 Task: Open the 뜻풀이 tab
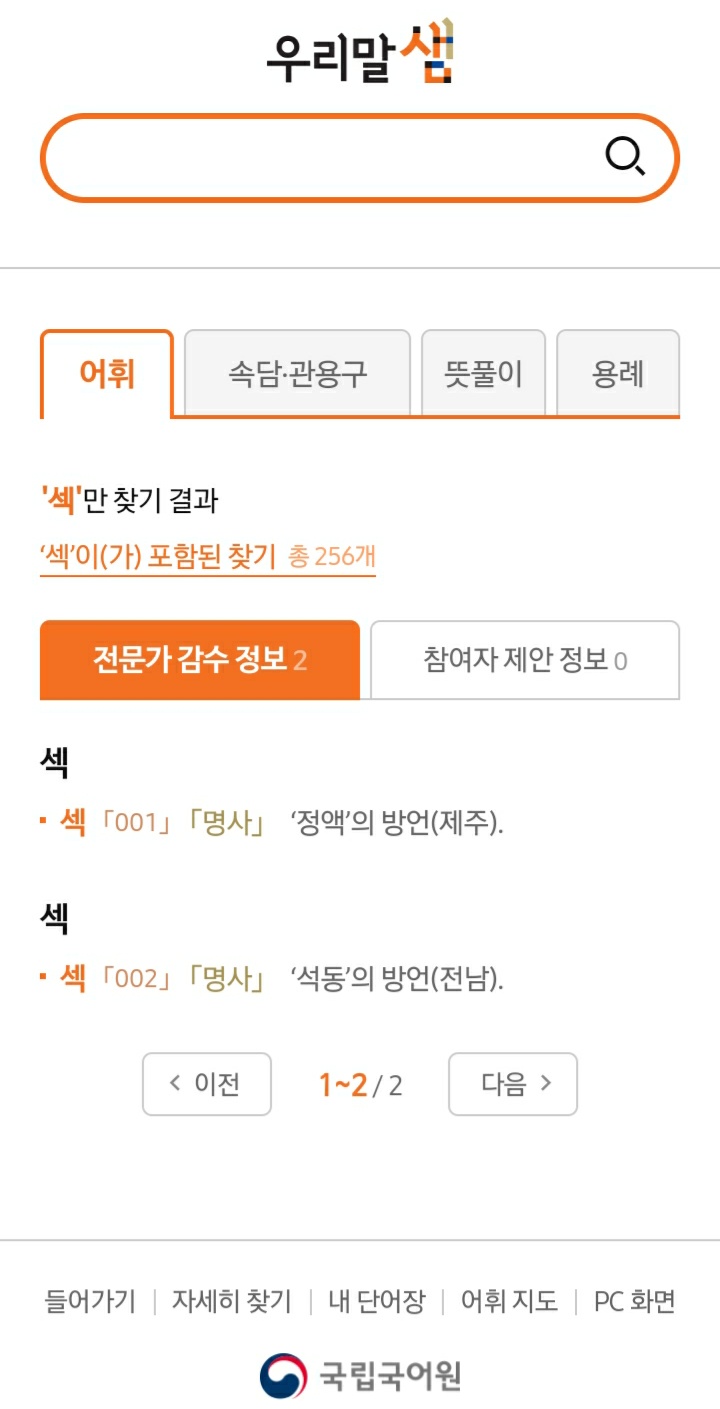tap(483, 374)
